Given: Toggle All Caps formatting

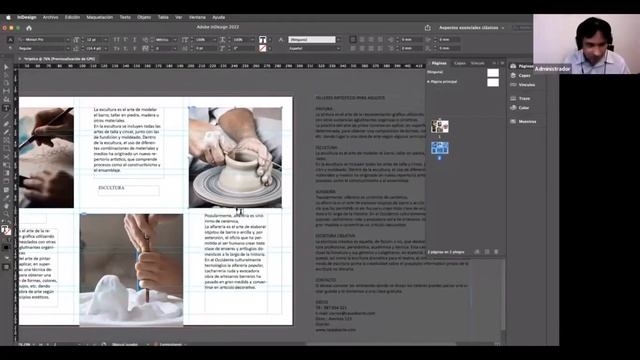Looking at the screenshot, I should click(x=116, y=40).
